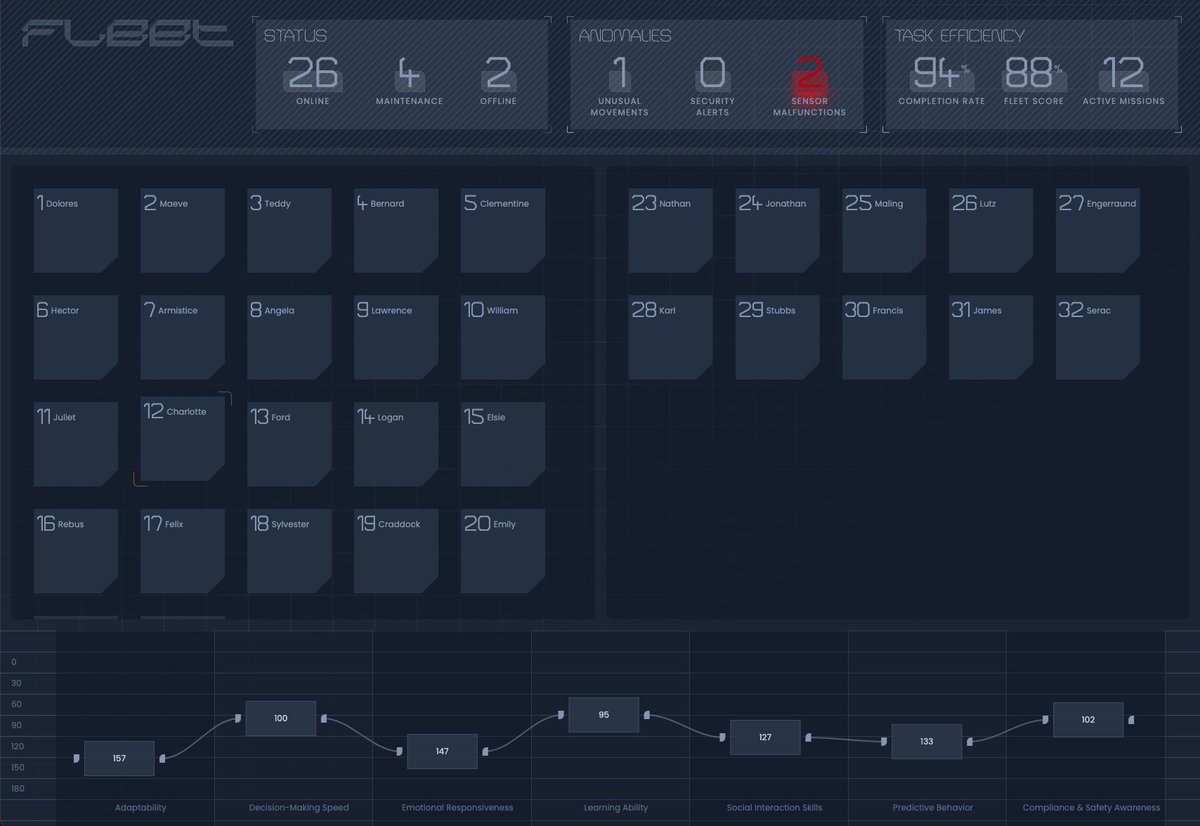1200x826 pixels.
Task: Click the Decision-Making Speed axis label
Action: point(299,808)
